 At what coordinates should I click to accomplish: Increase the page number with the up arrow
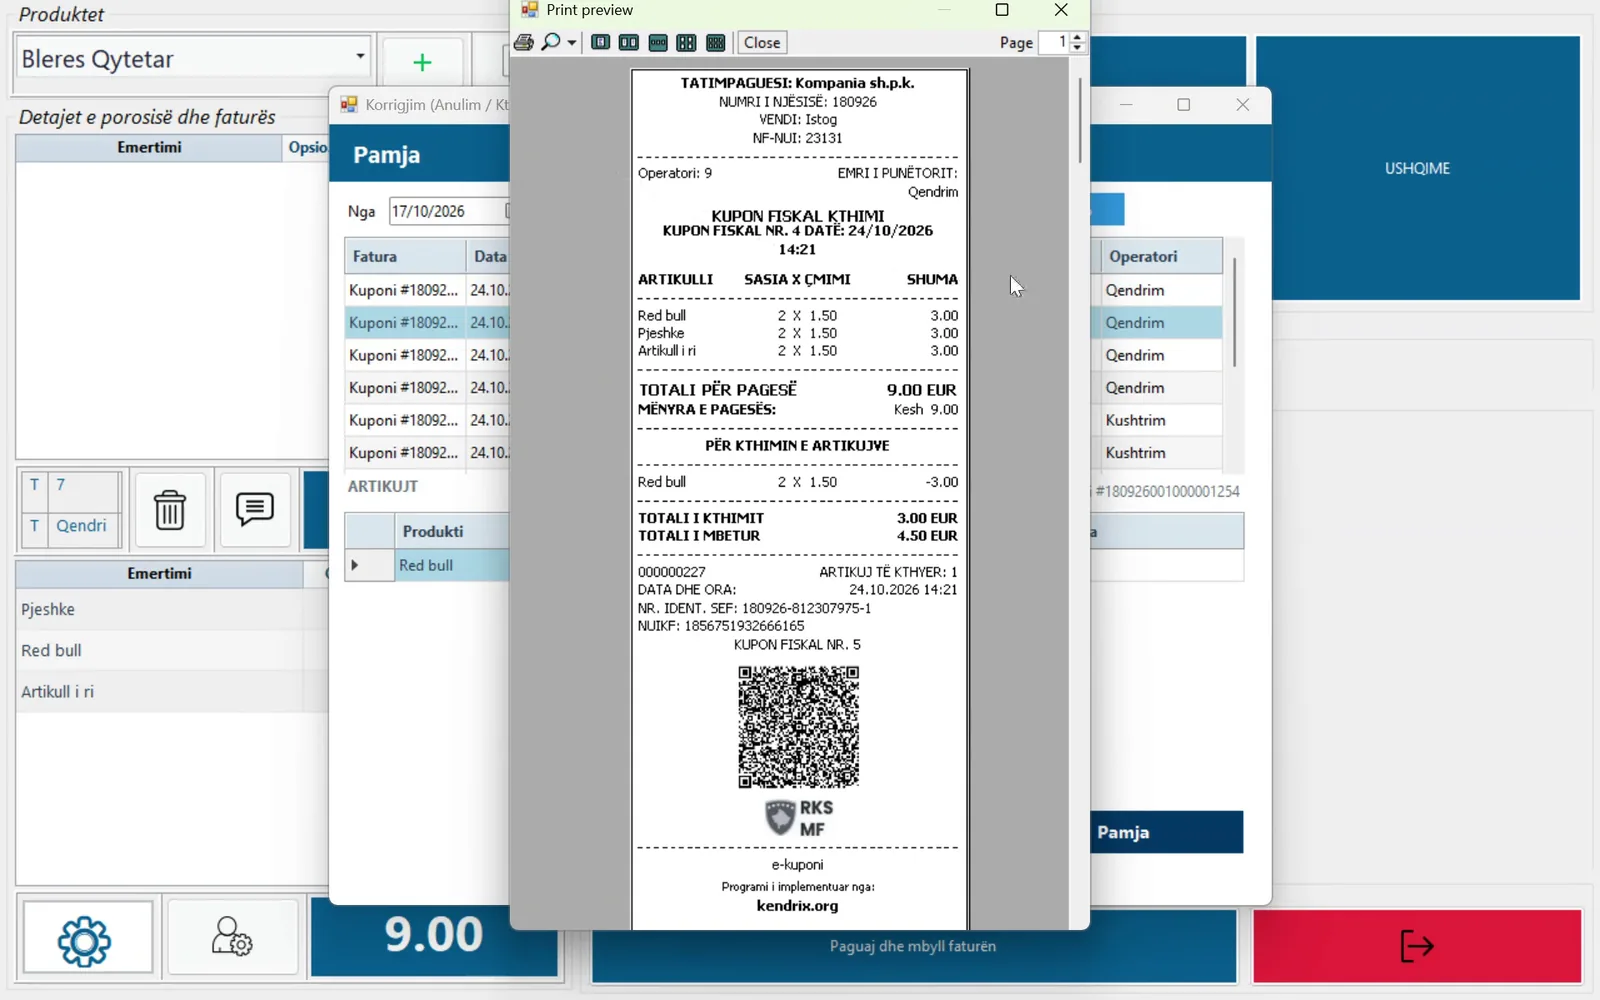point(1077,37)
